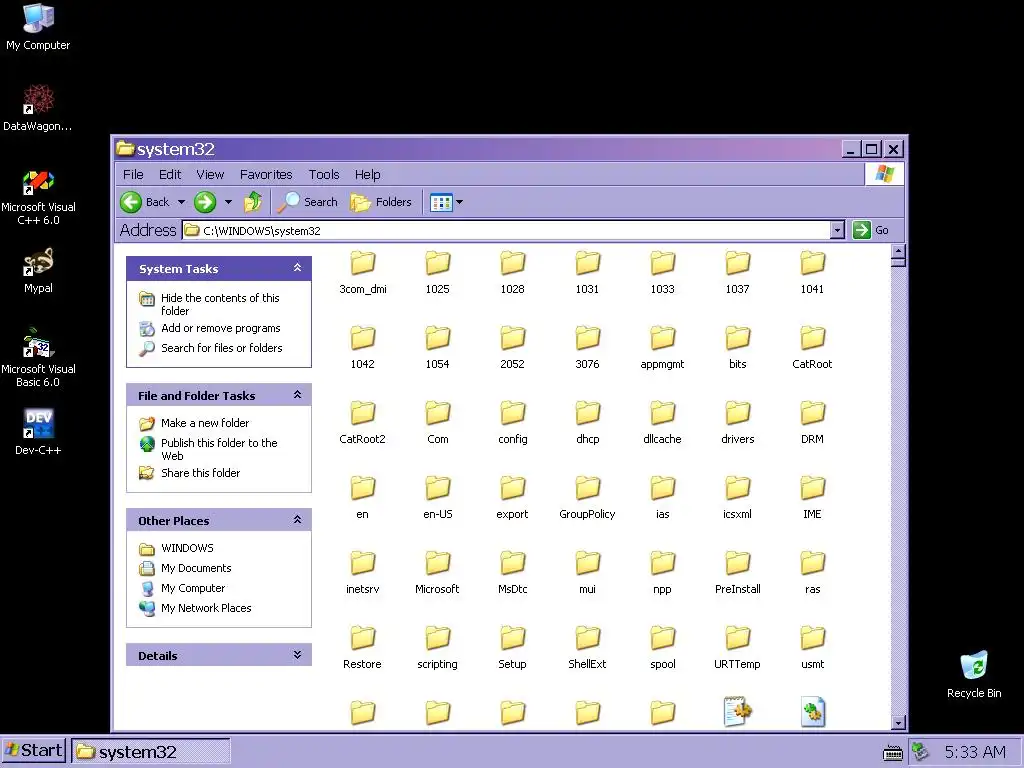Open Microsoft Visual C++ 6.0 shortcut
The height and width of the screenshot is (768, 1024).
(x=38, y=198)
